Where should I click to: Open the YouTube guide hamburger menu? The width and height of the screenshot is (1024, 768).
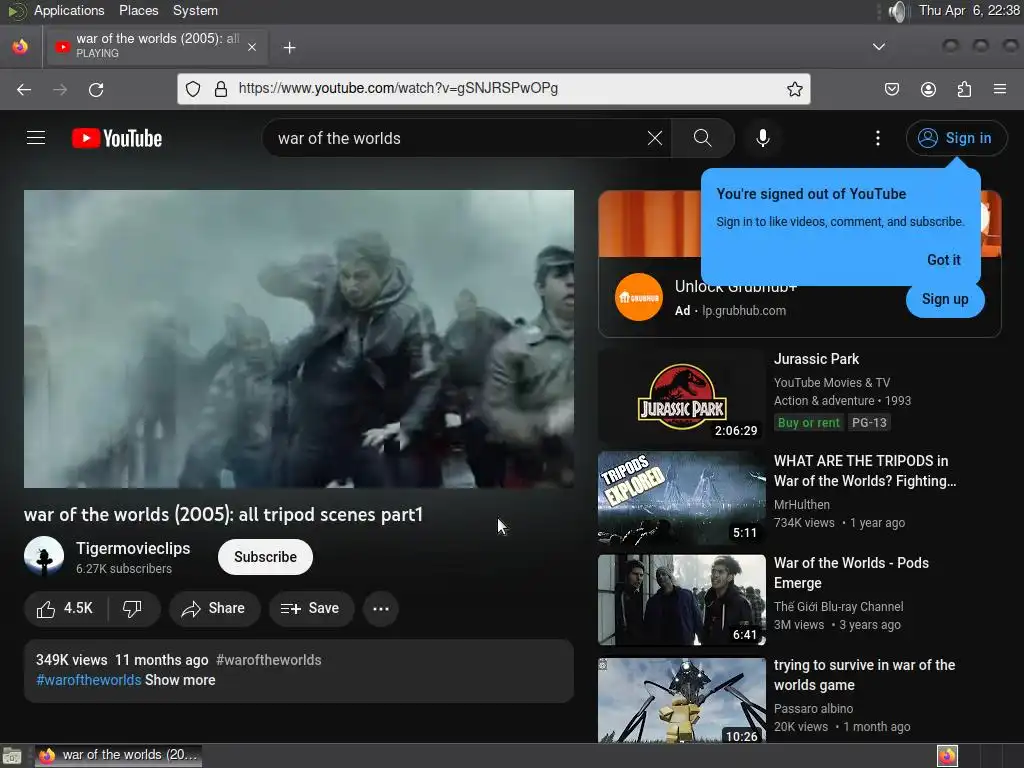[36, 138]
